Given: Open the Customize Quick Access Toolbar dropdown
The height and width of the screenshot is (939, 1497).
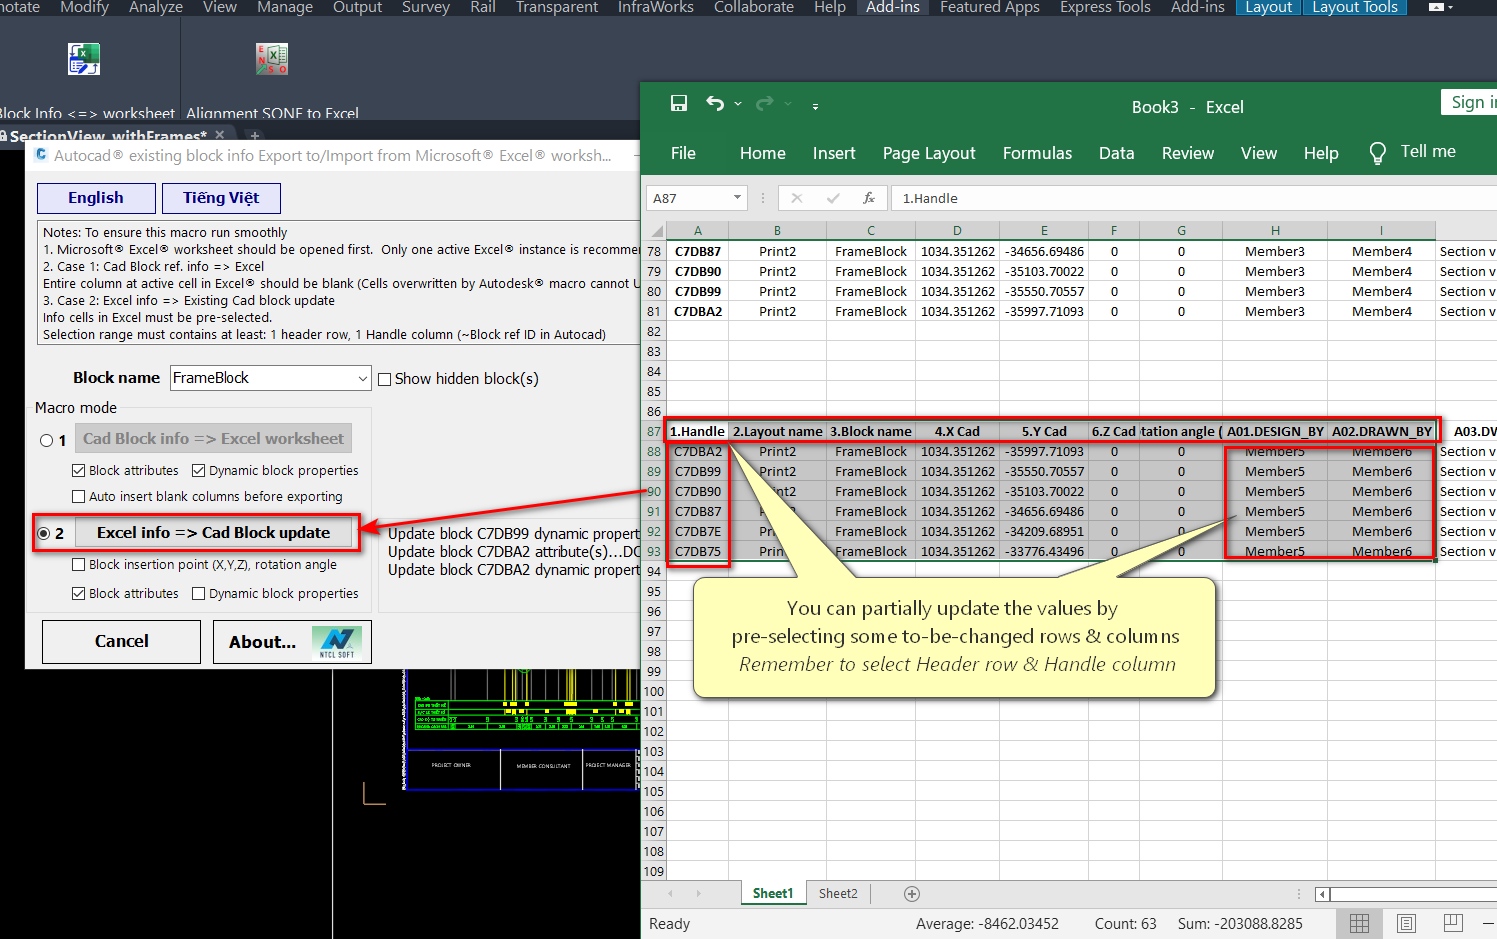Looking at the screenshot, I should tap(815, 105).
